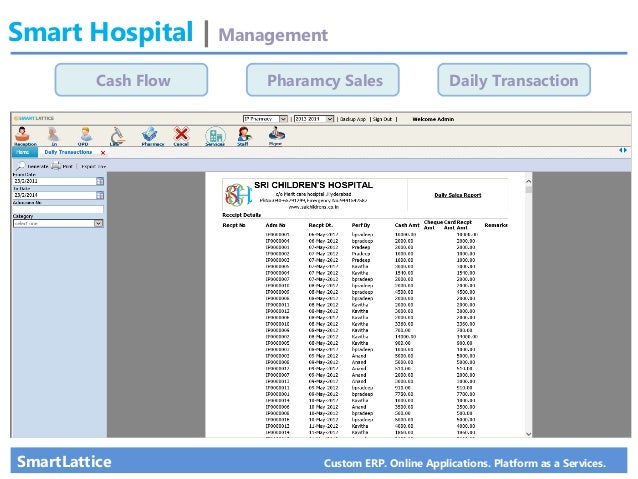Click the Remarks column header
This screenshot has width=638, height=479.
click(496, 225)
